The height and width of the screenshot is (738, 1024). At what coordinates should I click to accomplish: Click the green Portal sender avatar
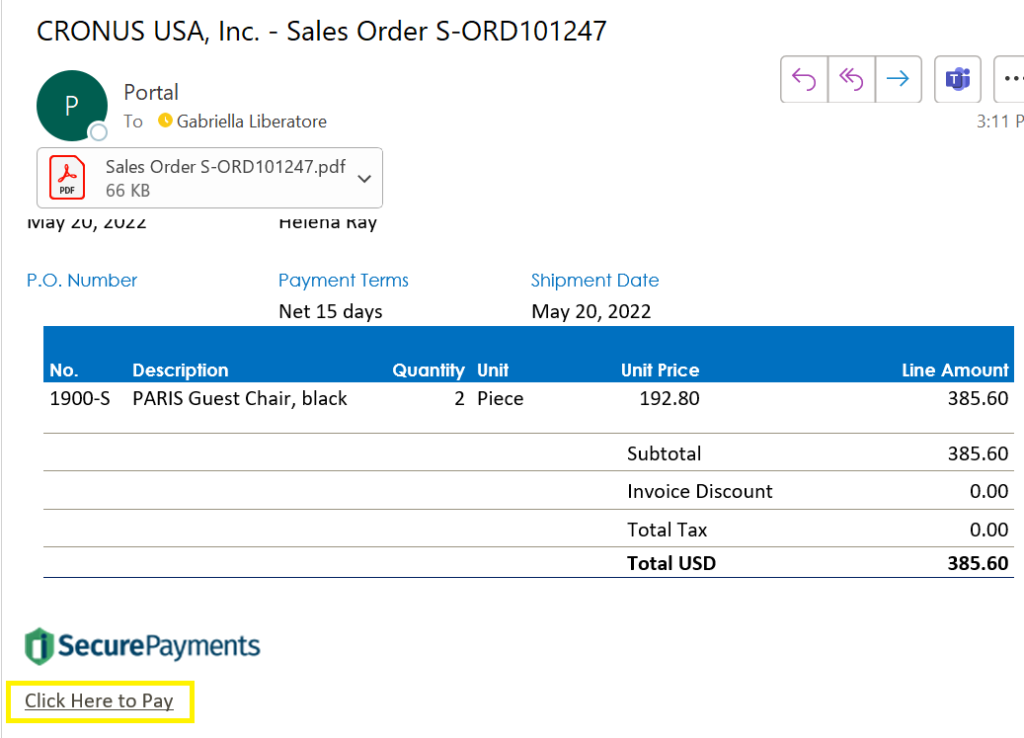[x=71, y=105]
